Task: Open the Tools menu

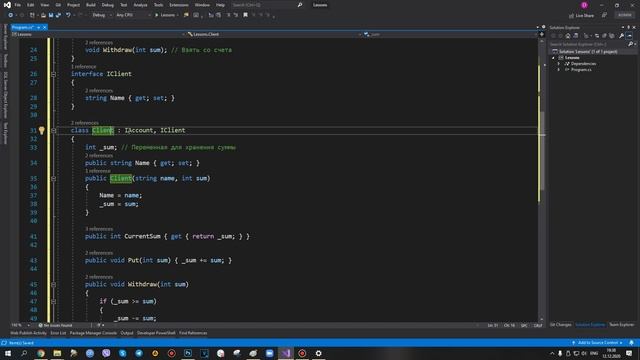Action: 158,5
